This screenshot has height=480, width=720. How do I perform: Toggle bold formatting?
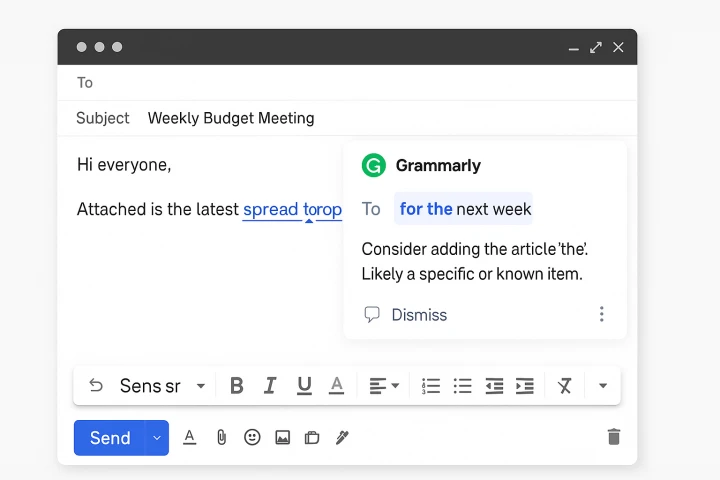(x=236, y=386)
